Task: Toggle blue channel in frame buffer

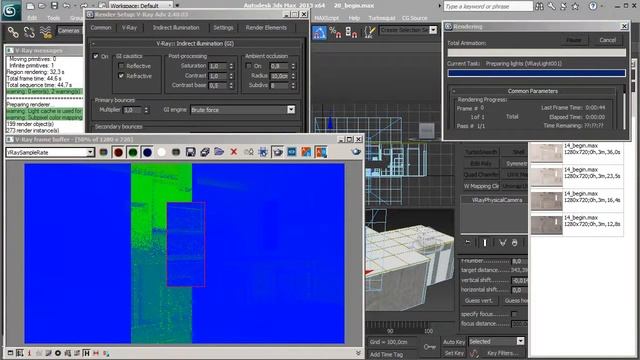Action: [147, 152]
